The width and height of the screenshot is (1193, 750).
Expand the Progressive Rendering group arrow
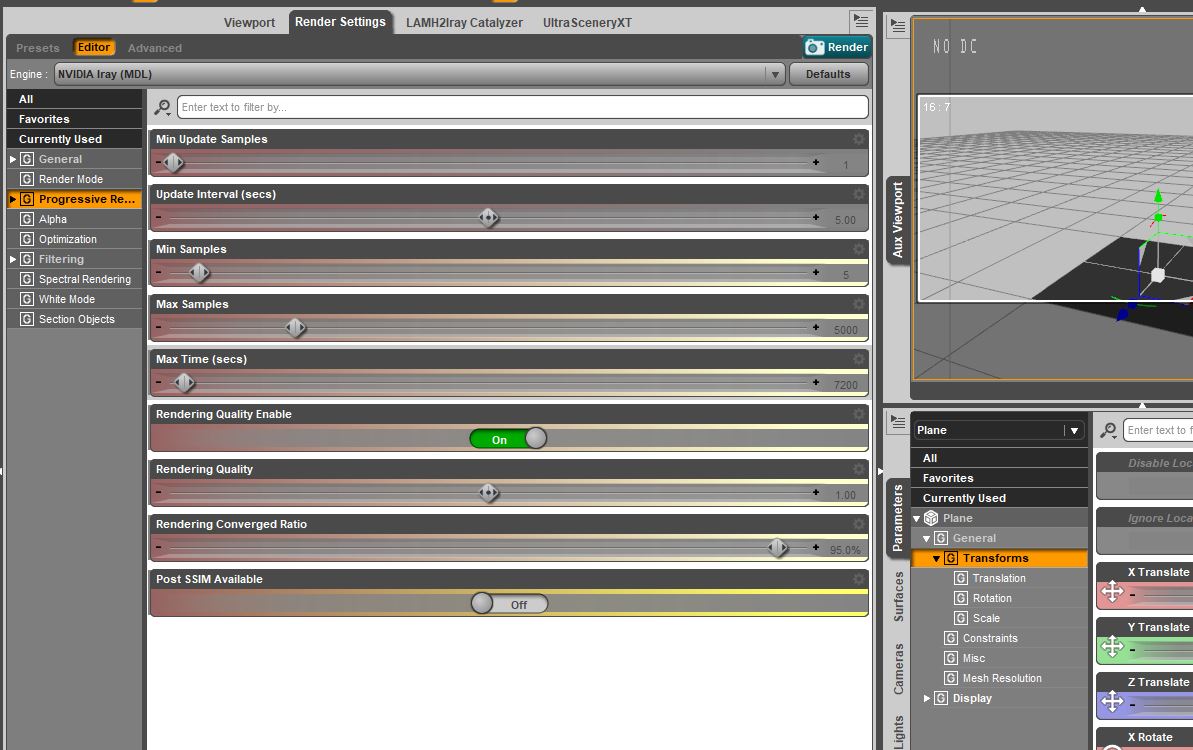point(13,199)
